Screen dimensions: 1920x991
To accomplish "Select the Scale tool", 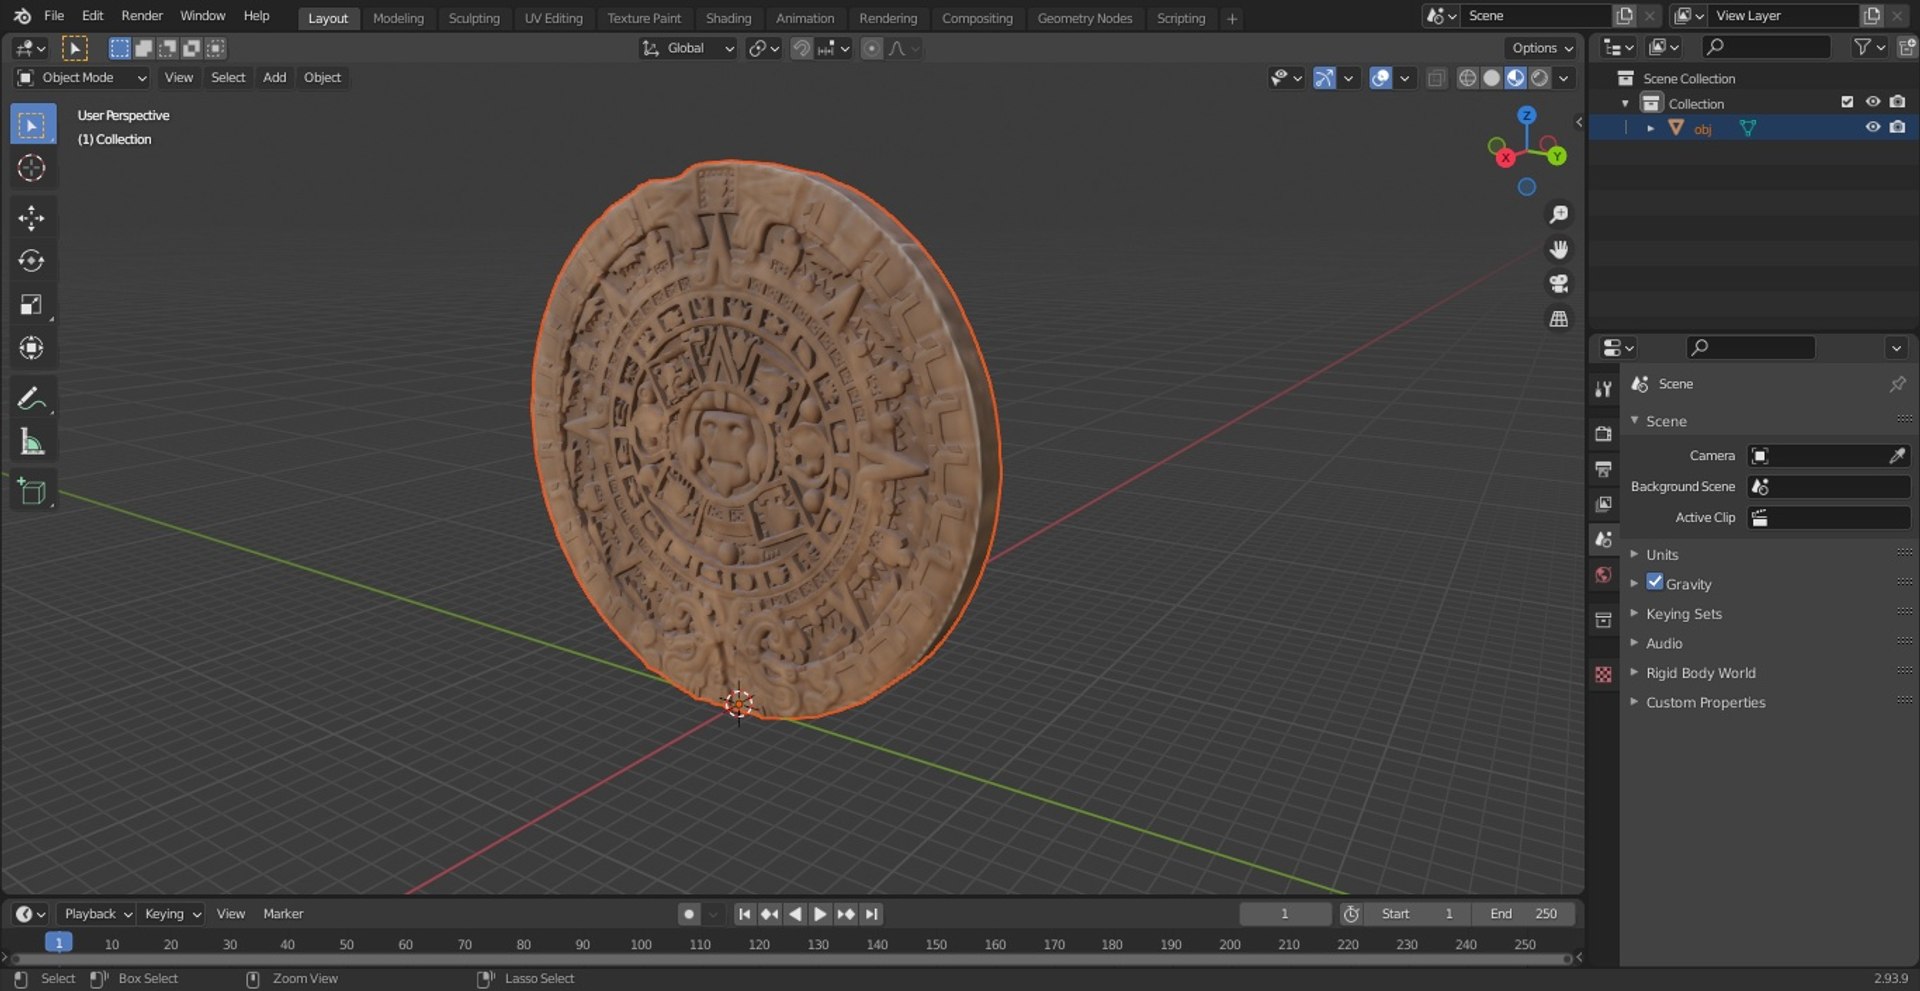I will (x=32, y=304).
